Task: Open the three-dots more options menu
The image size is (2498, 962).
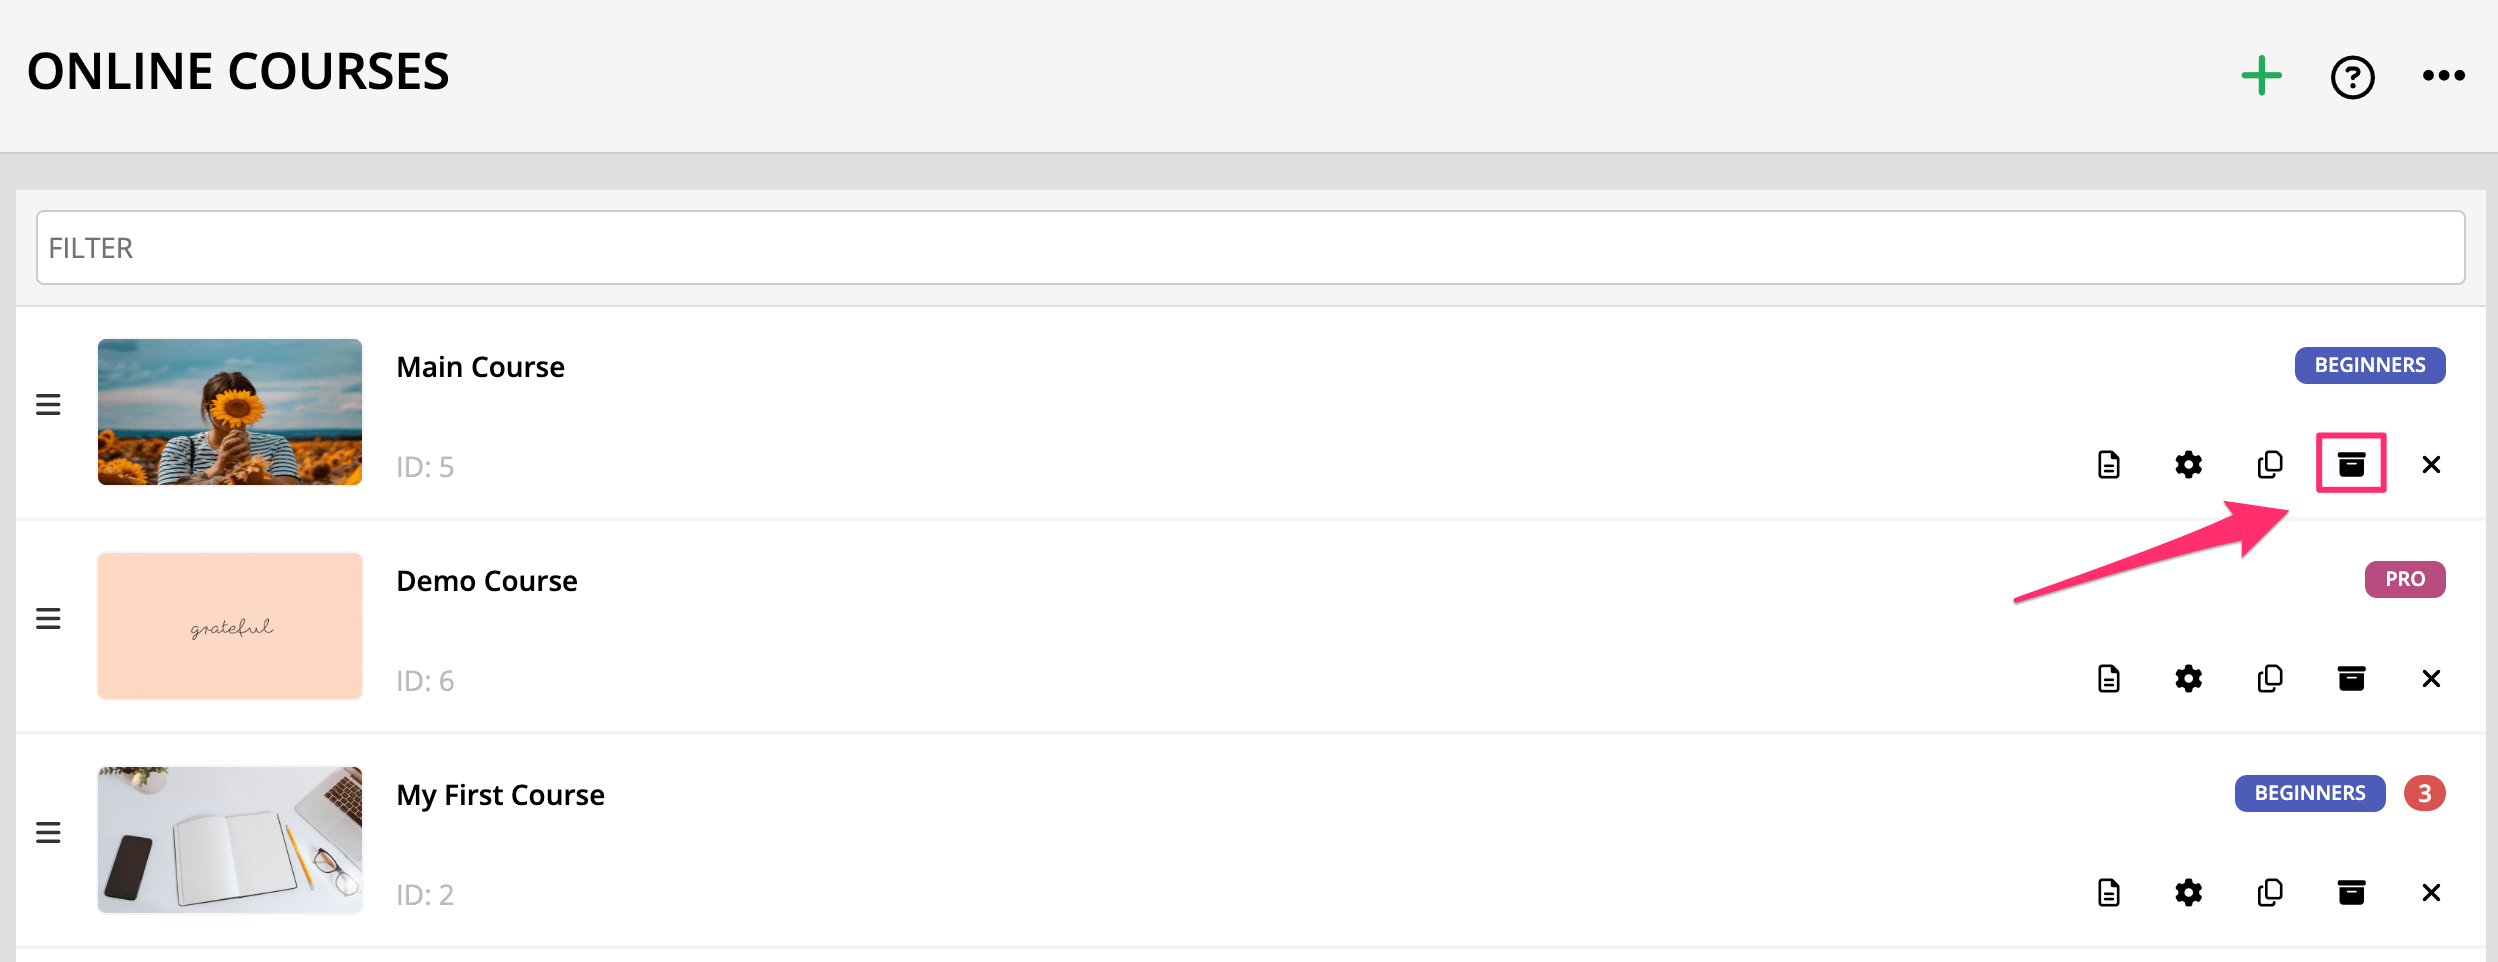Action: [x=2443, y=76]
